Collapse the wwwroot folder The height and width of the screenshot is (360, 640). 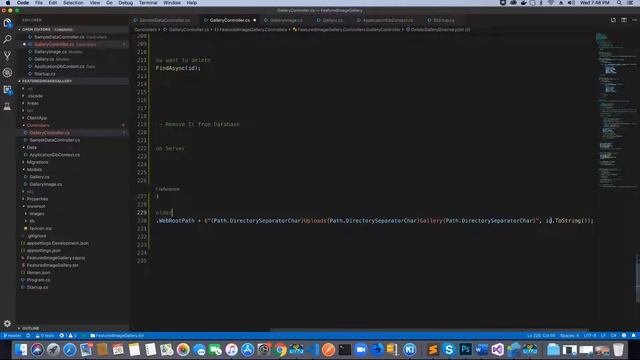36,206
